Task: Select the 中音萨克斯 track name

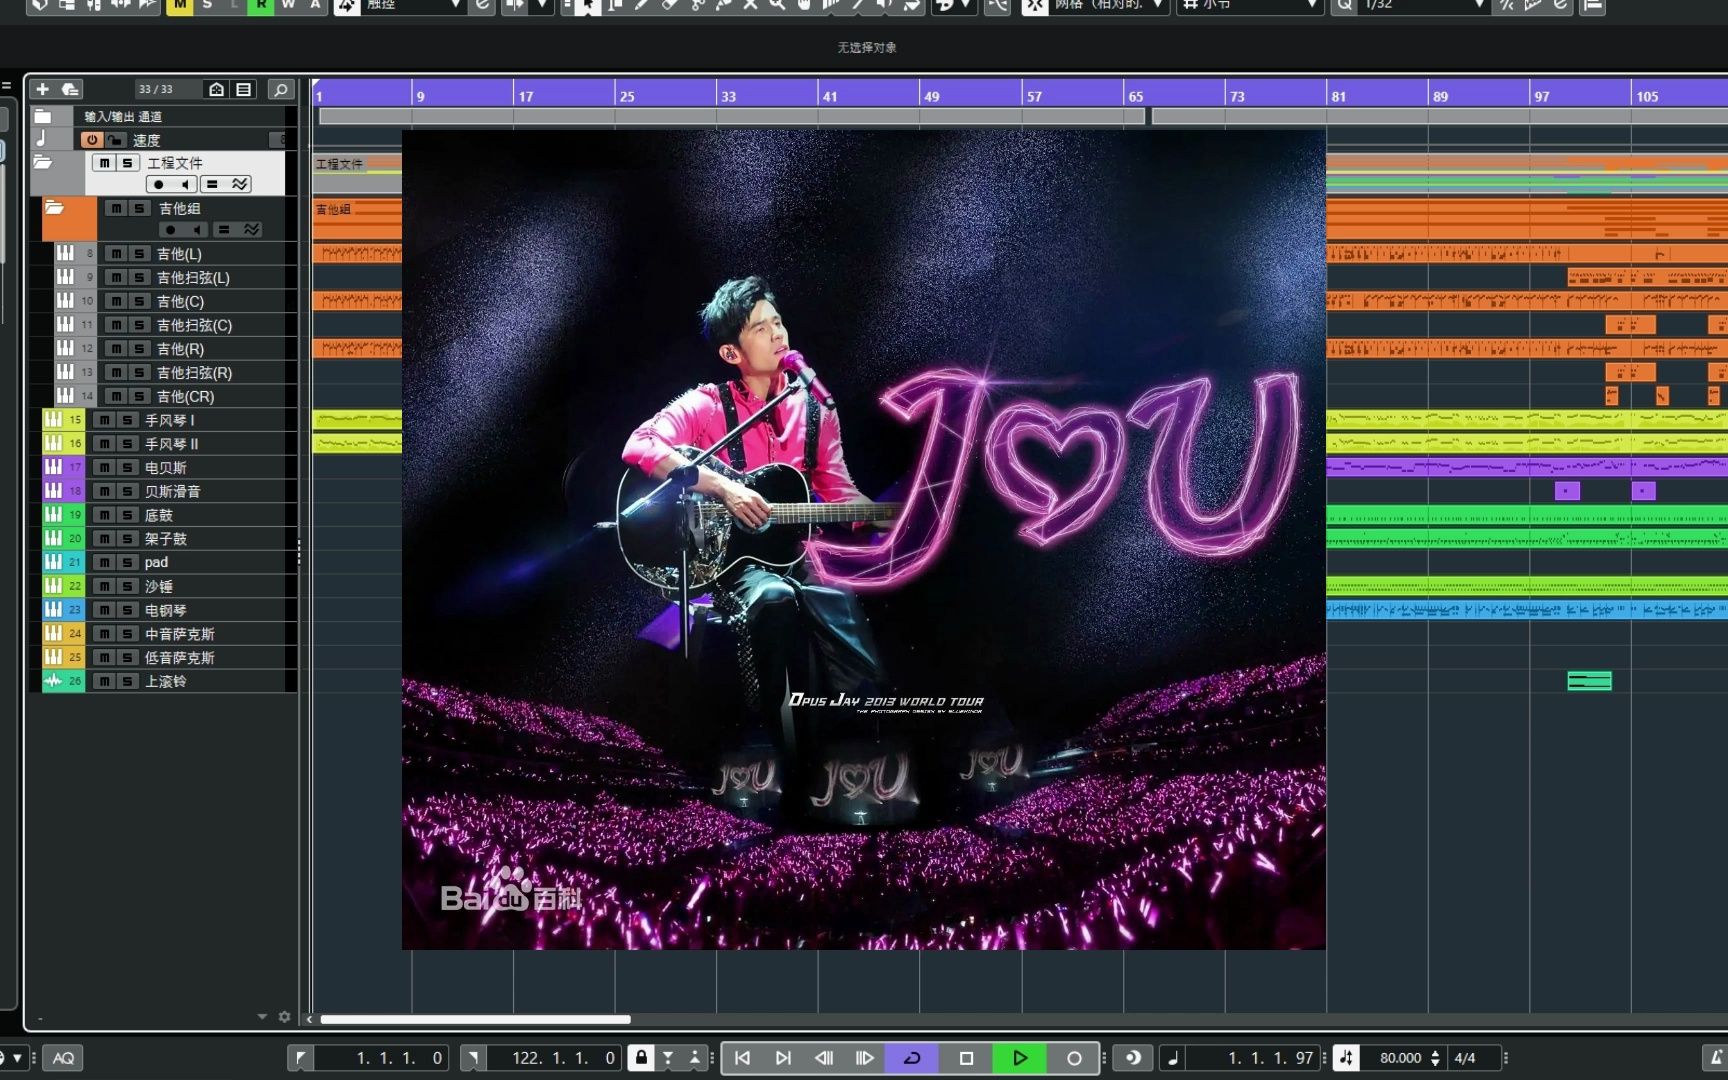Action: click(x=180, y=634)
